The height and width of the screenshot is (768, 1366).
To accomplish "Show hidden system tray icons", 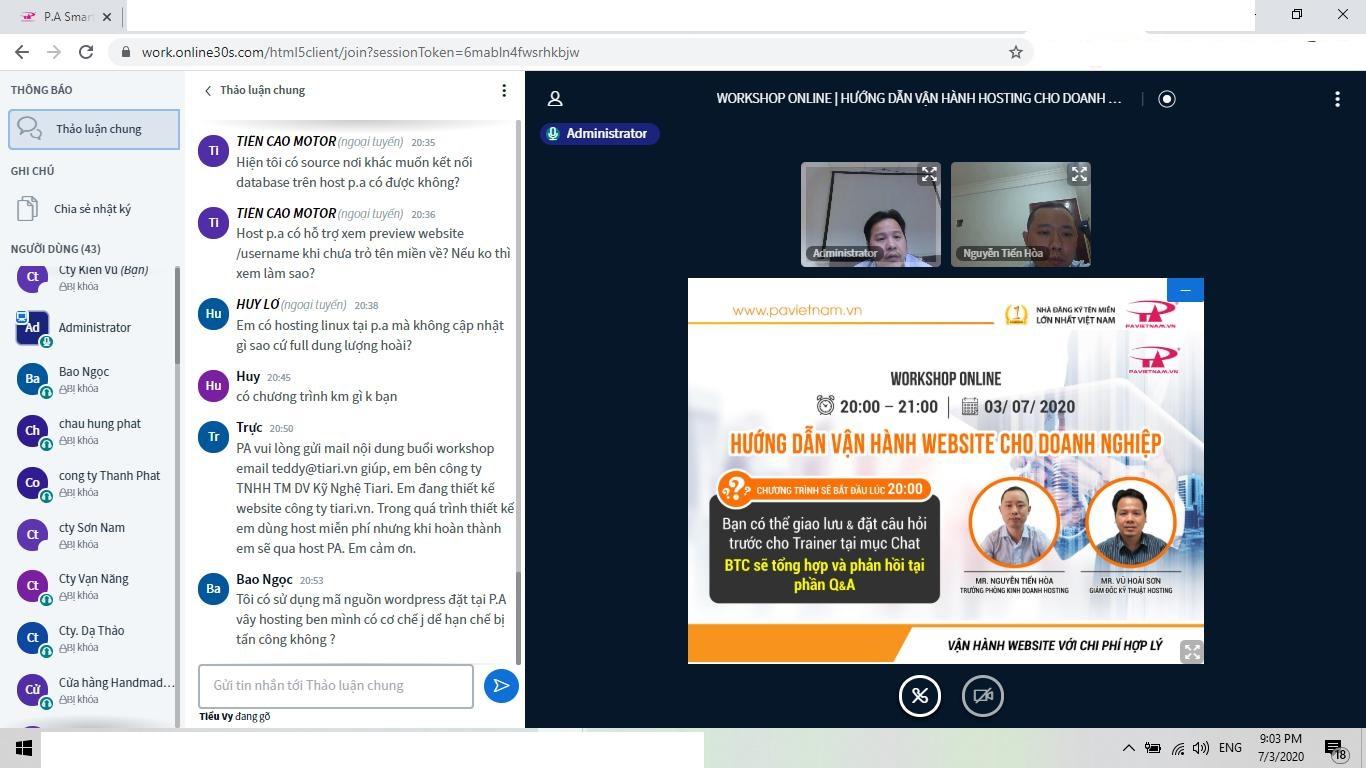I will pyautogui.click(x=1128, y=748).
